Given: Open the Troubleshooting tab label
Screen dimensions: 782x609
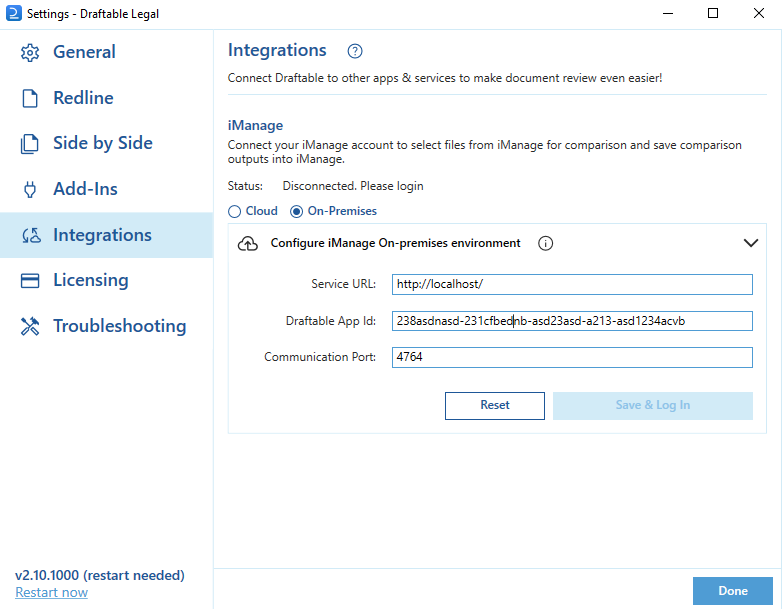Looking at the screenshot, I should [120, 326].
